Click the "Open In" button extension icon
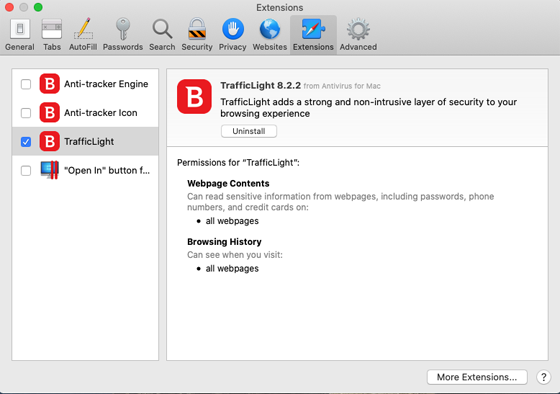 [49, 170]
